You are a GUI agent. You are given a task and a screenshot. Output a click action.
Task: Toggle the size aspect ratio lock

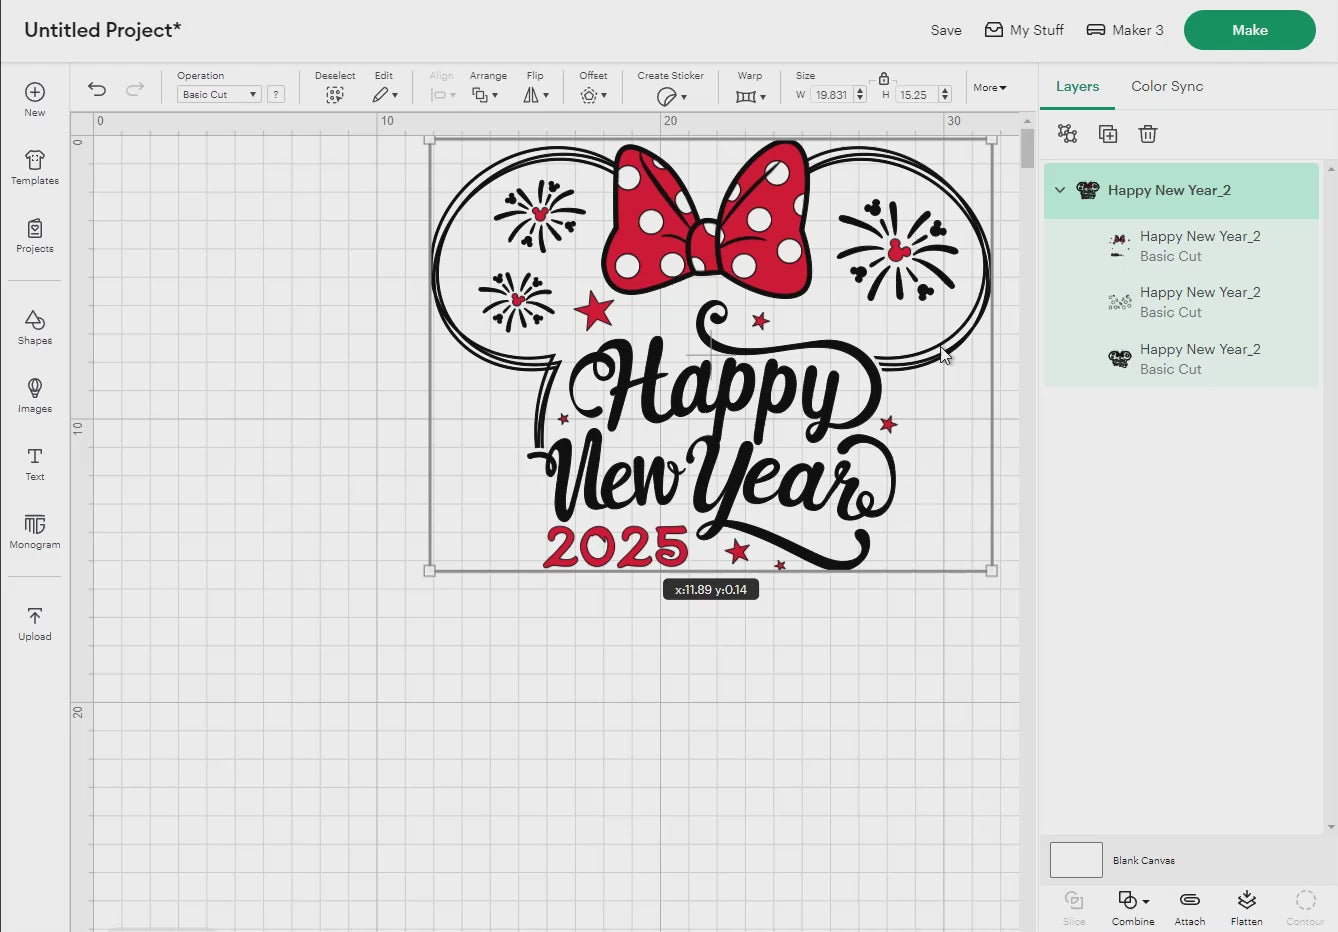(x=884, y=78)
